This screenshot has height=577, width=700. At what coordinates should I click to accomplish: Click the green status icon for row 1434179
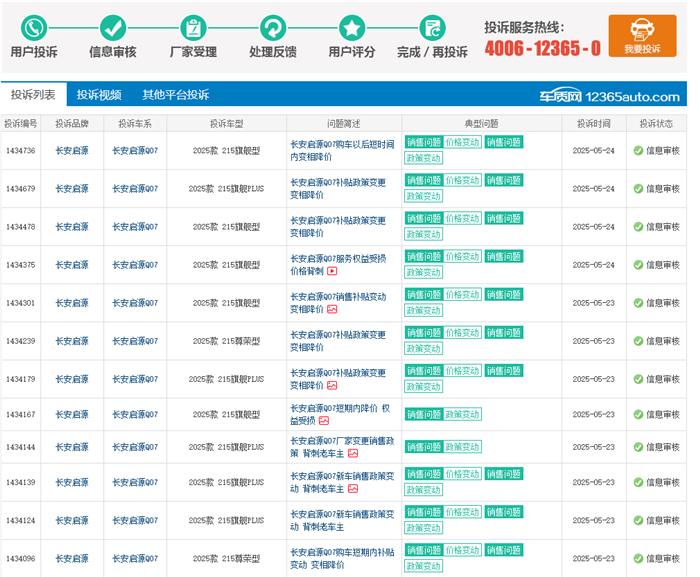[x=638, y=379]
